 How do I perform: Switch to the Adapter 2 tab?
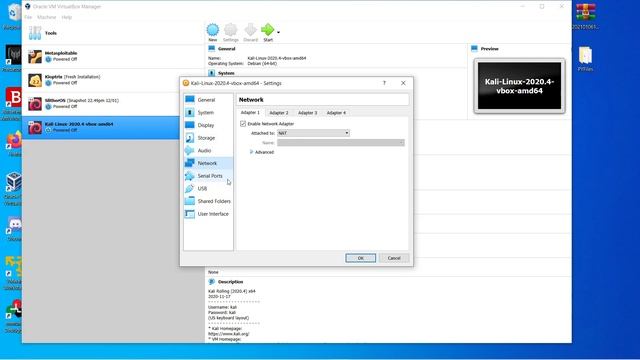coord(279,113)
